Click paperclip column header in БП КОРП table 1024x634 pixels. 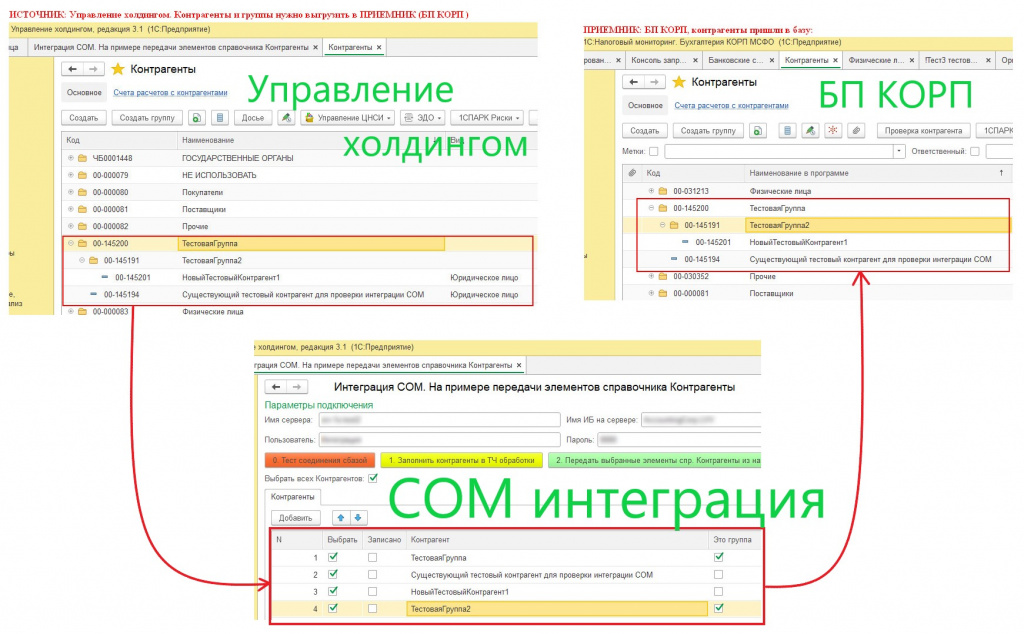pyautogui.click(x=632, y=173)
